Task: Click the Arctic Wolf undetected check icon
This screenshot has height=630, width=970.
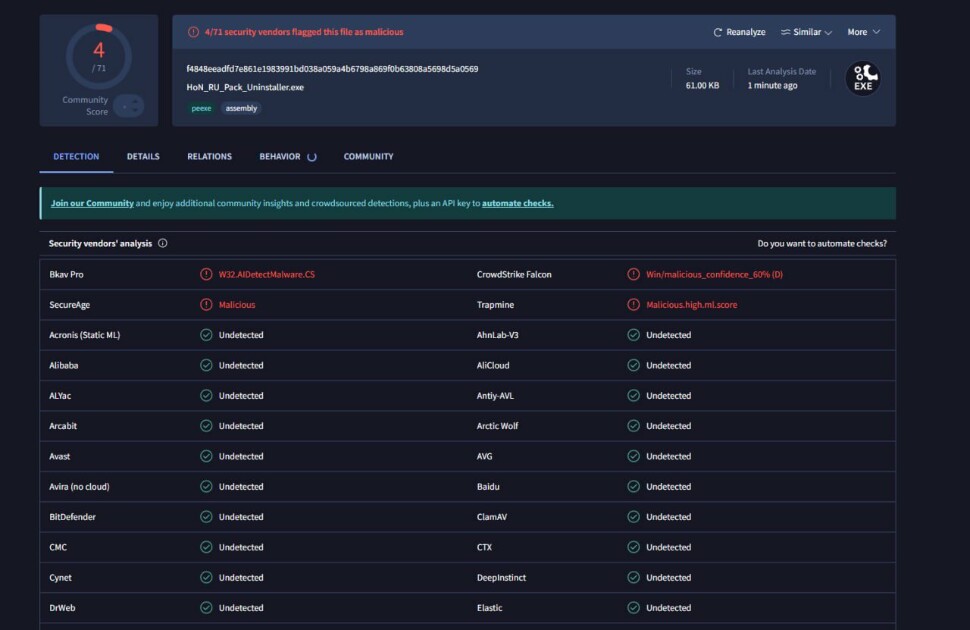Action: 633,426
